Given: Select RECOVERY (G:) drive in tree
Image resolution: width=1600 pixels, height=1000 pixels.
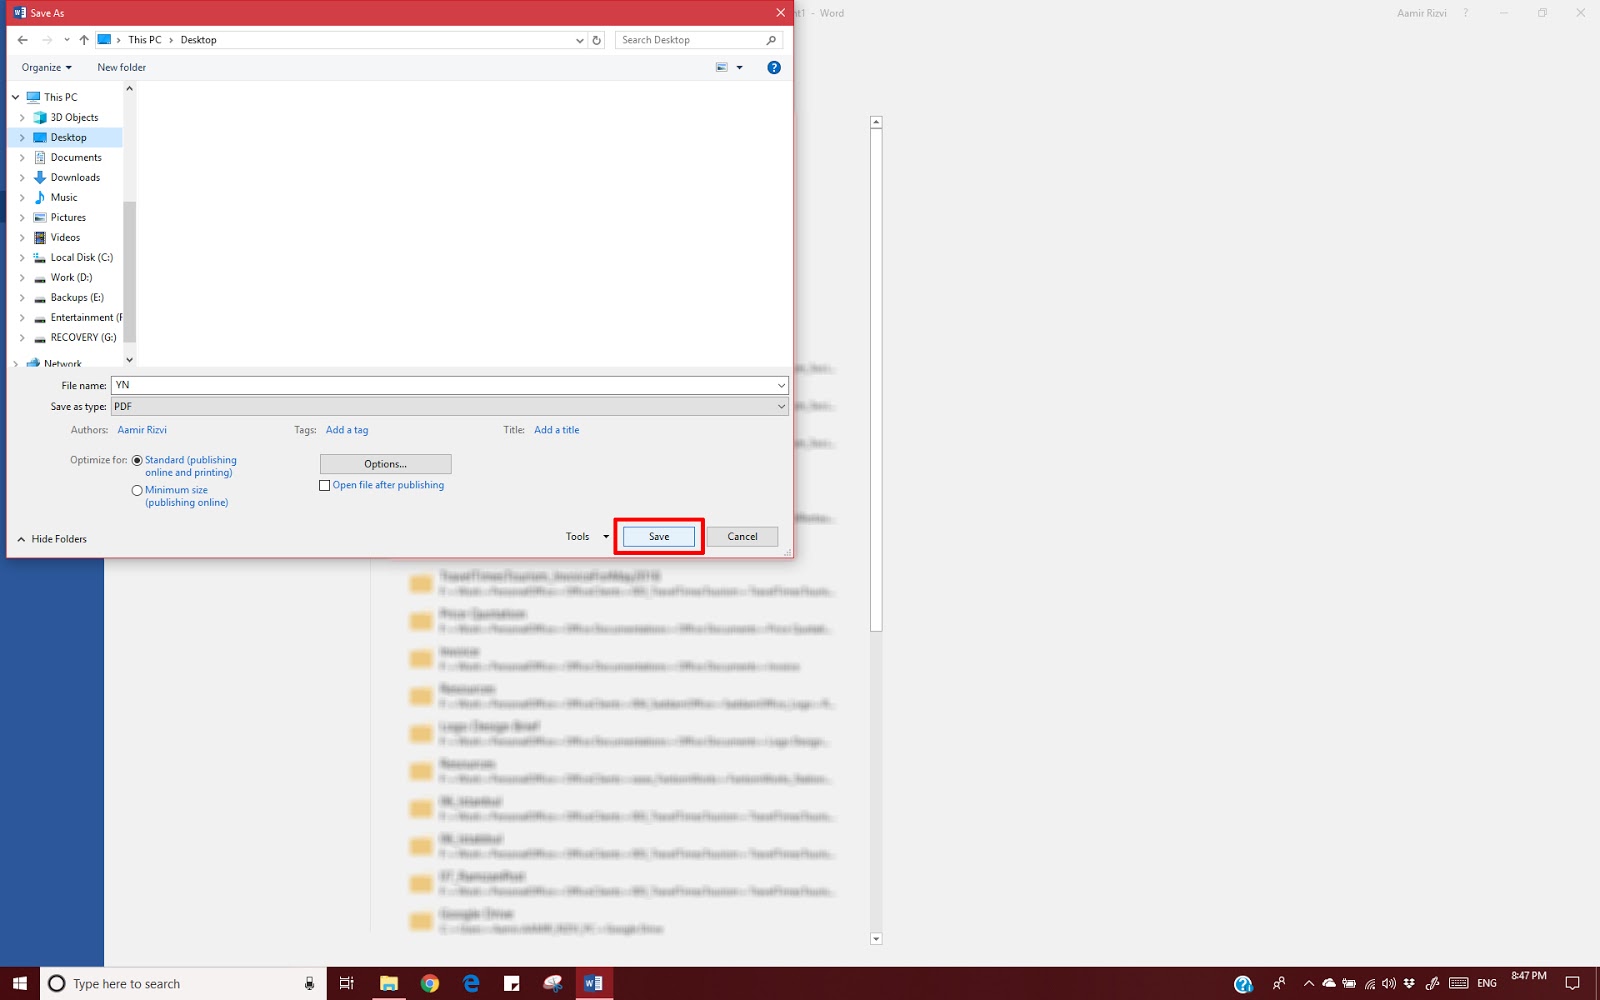Looking at the screenshot, I should 83,338.
